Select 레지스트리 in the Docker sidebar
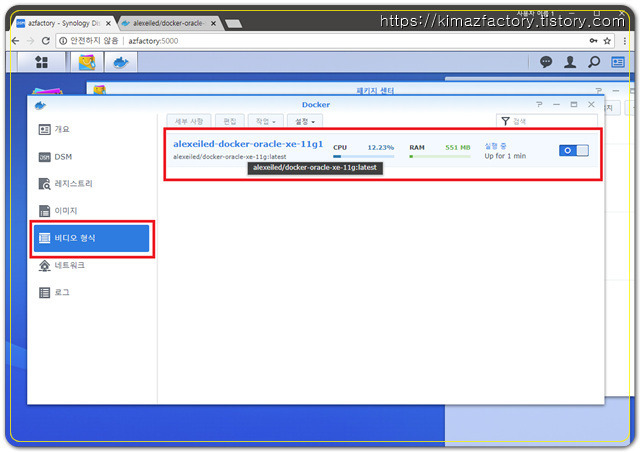640x452 pixels. [92, 184]
